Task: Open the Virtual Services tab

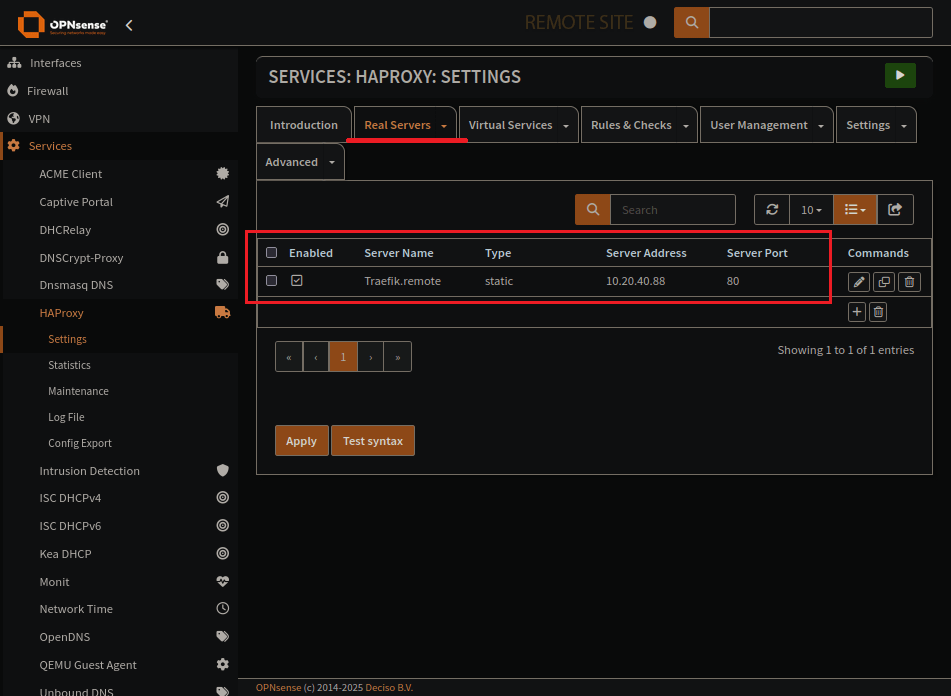Action: point(511,125)
